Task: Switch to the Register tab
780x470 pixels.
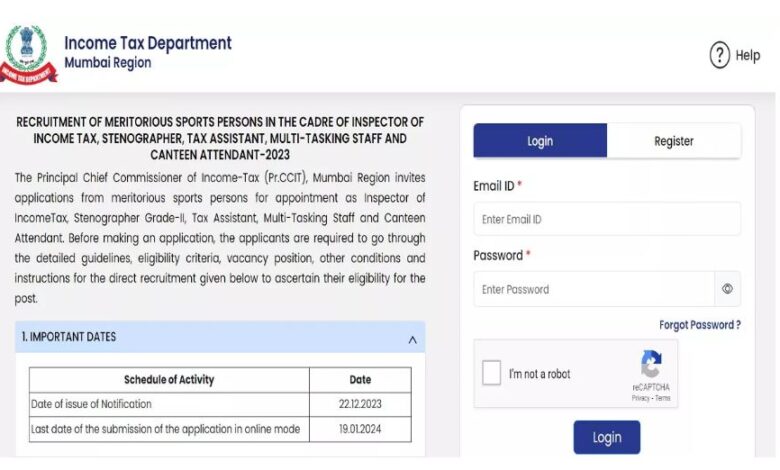Action: 674,141
